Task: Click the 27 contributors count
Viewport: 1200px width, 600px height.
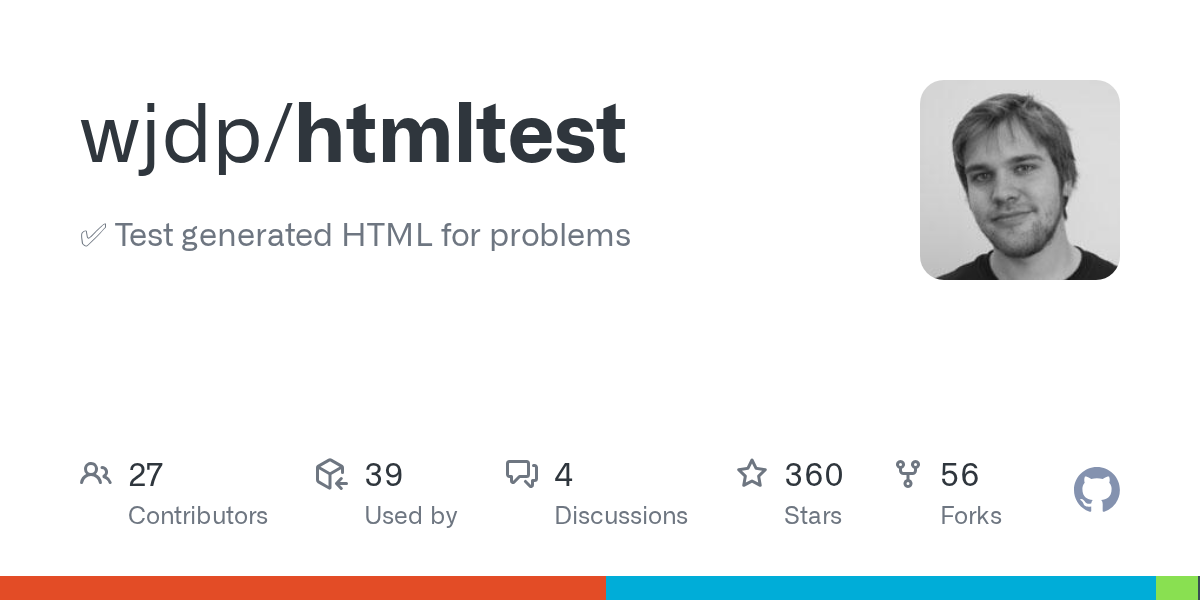Action: click(146, 475)
